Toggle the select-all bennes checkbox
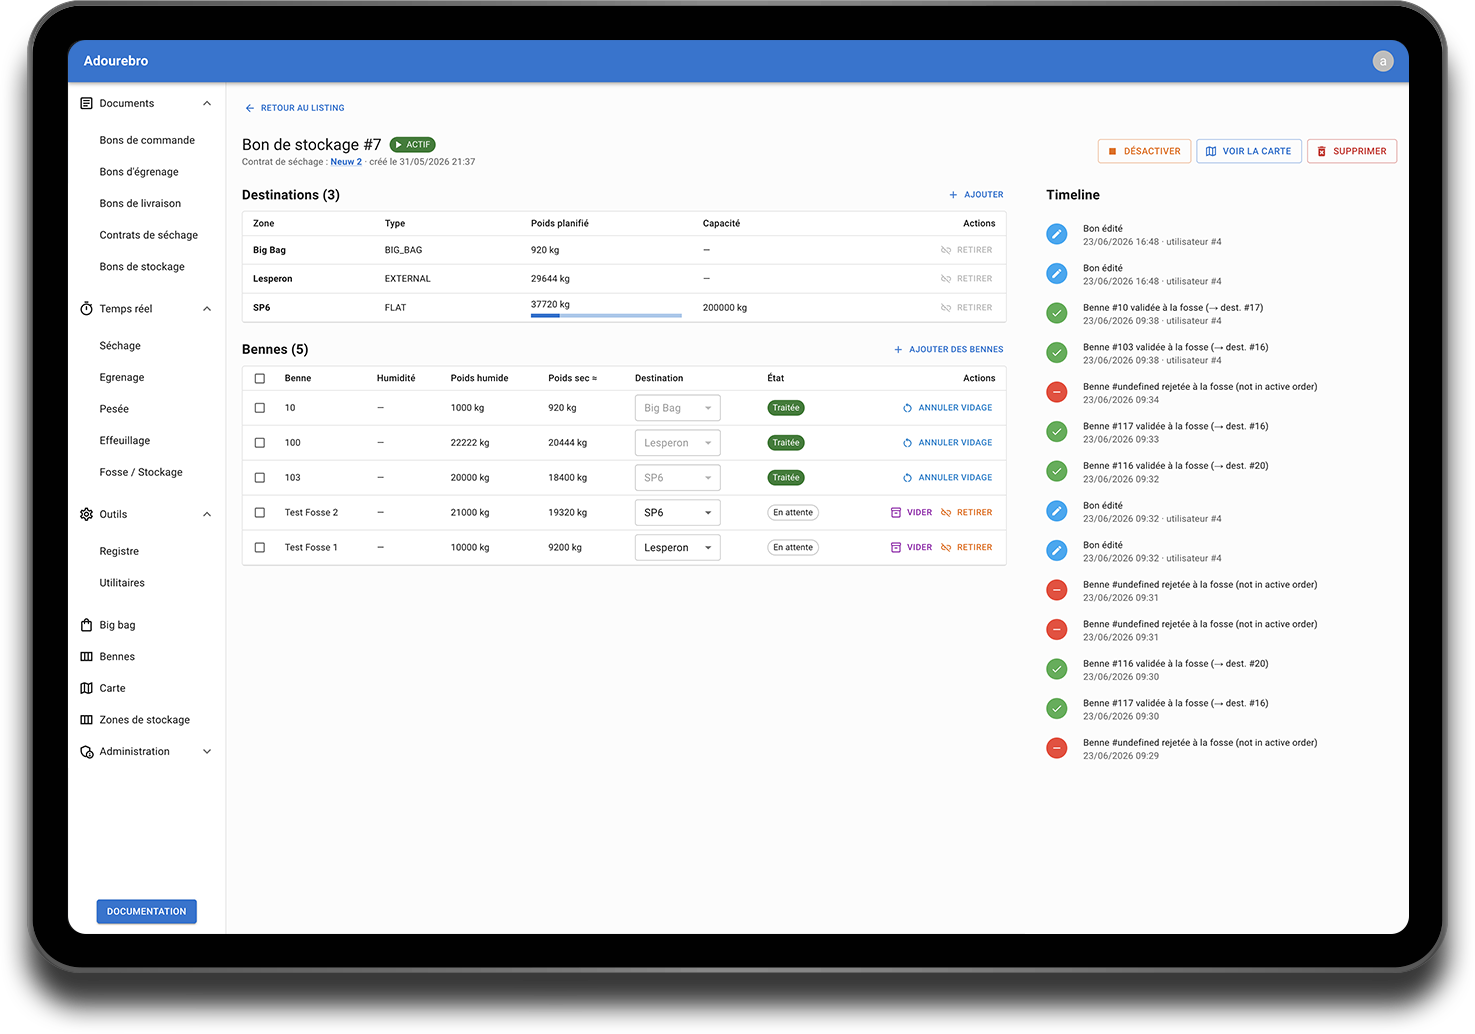The height and width of the screenshot is (1034, 1475). tap(260, 379)
